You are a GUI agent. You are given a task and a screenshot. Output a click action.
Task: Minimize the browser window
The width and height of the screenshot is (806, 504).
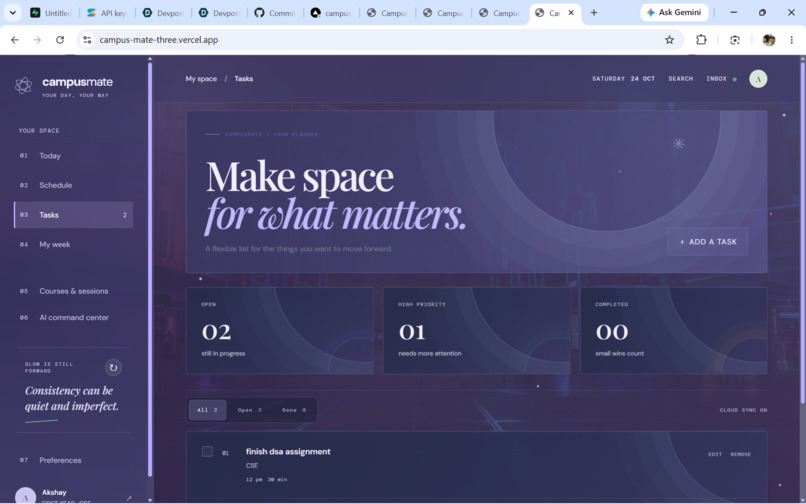coord(734,12)
